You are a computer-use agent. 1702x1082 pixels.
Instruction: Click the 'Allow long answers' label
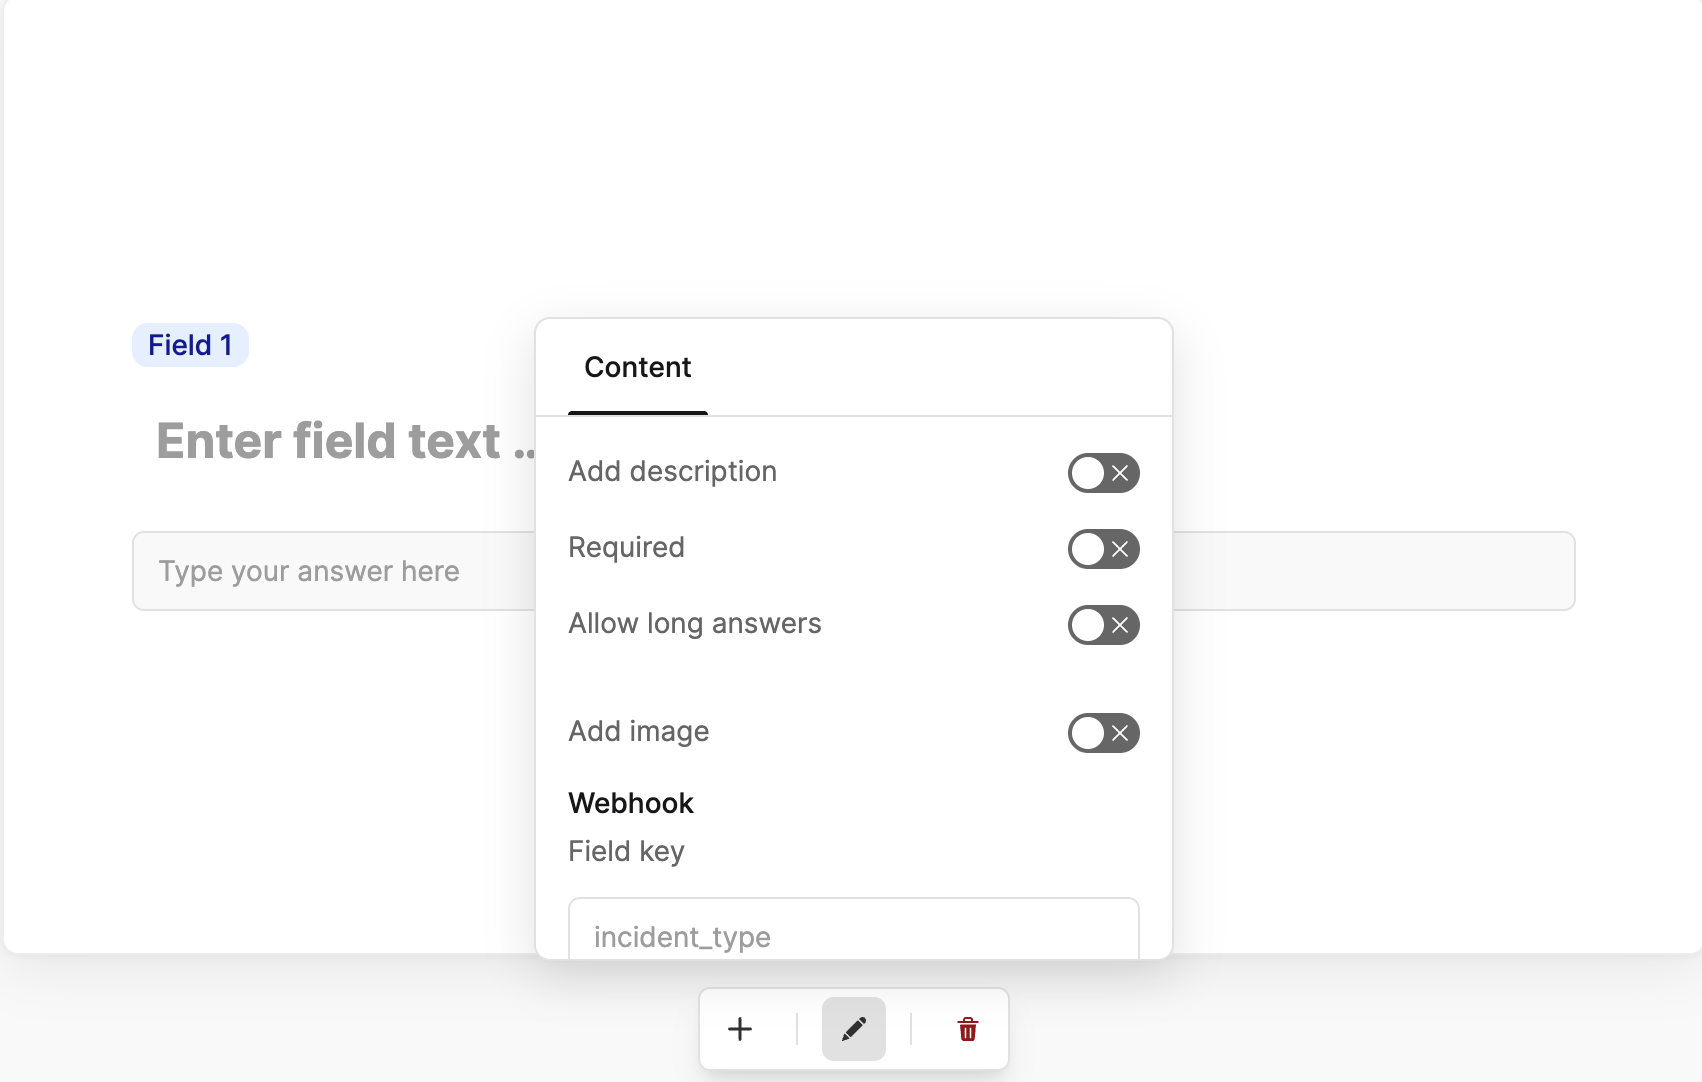(695, 623)
